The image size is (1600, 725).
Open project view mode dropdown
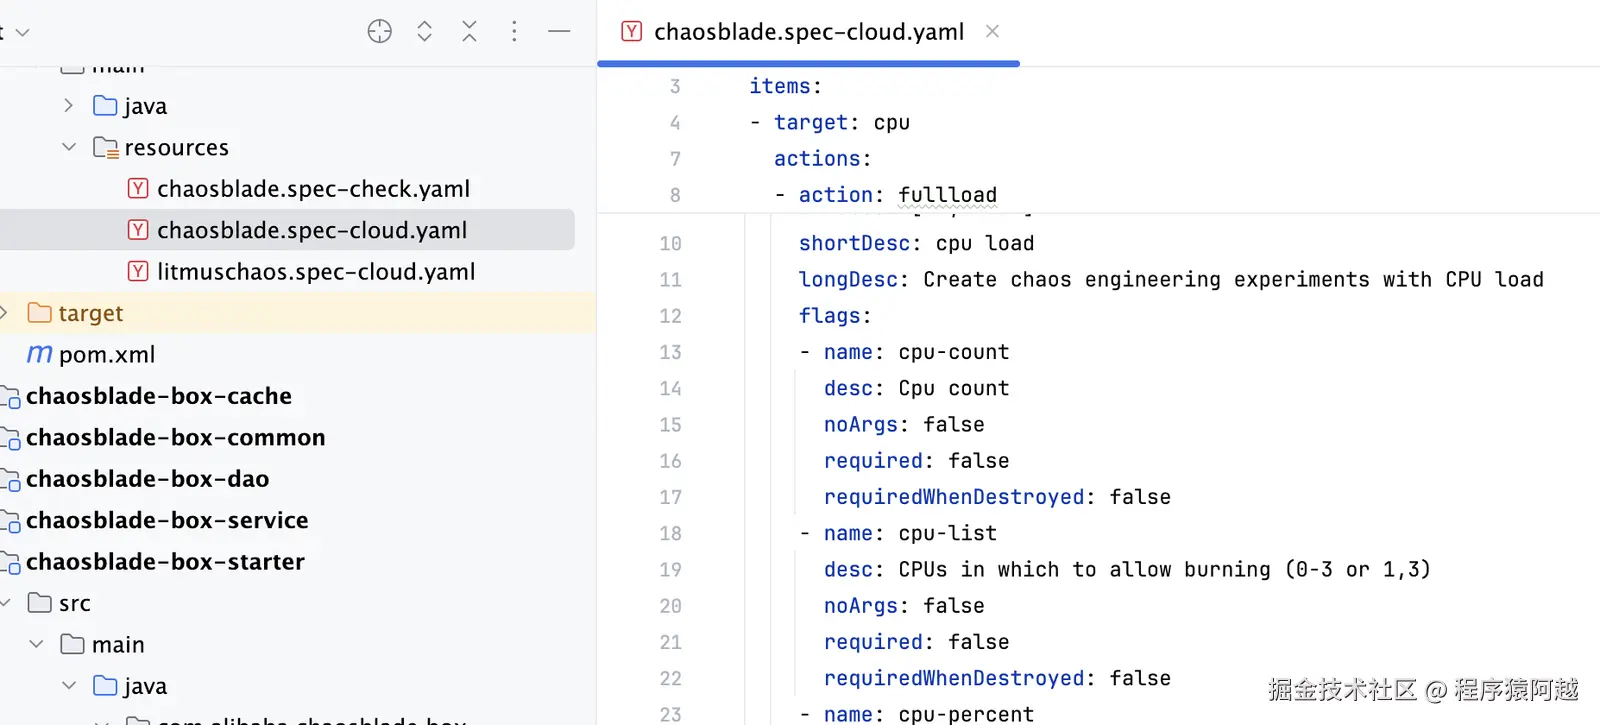pos(22,32)
